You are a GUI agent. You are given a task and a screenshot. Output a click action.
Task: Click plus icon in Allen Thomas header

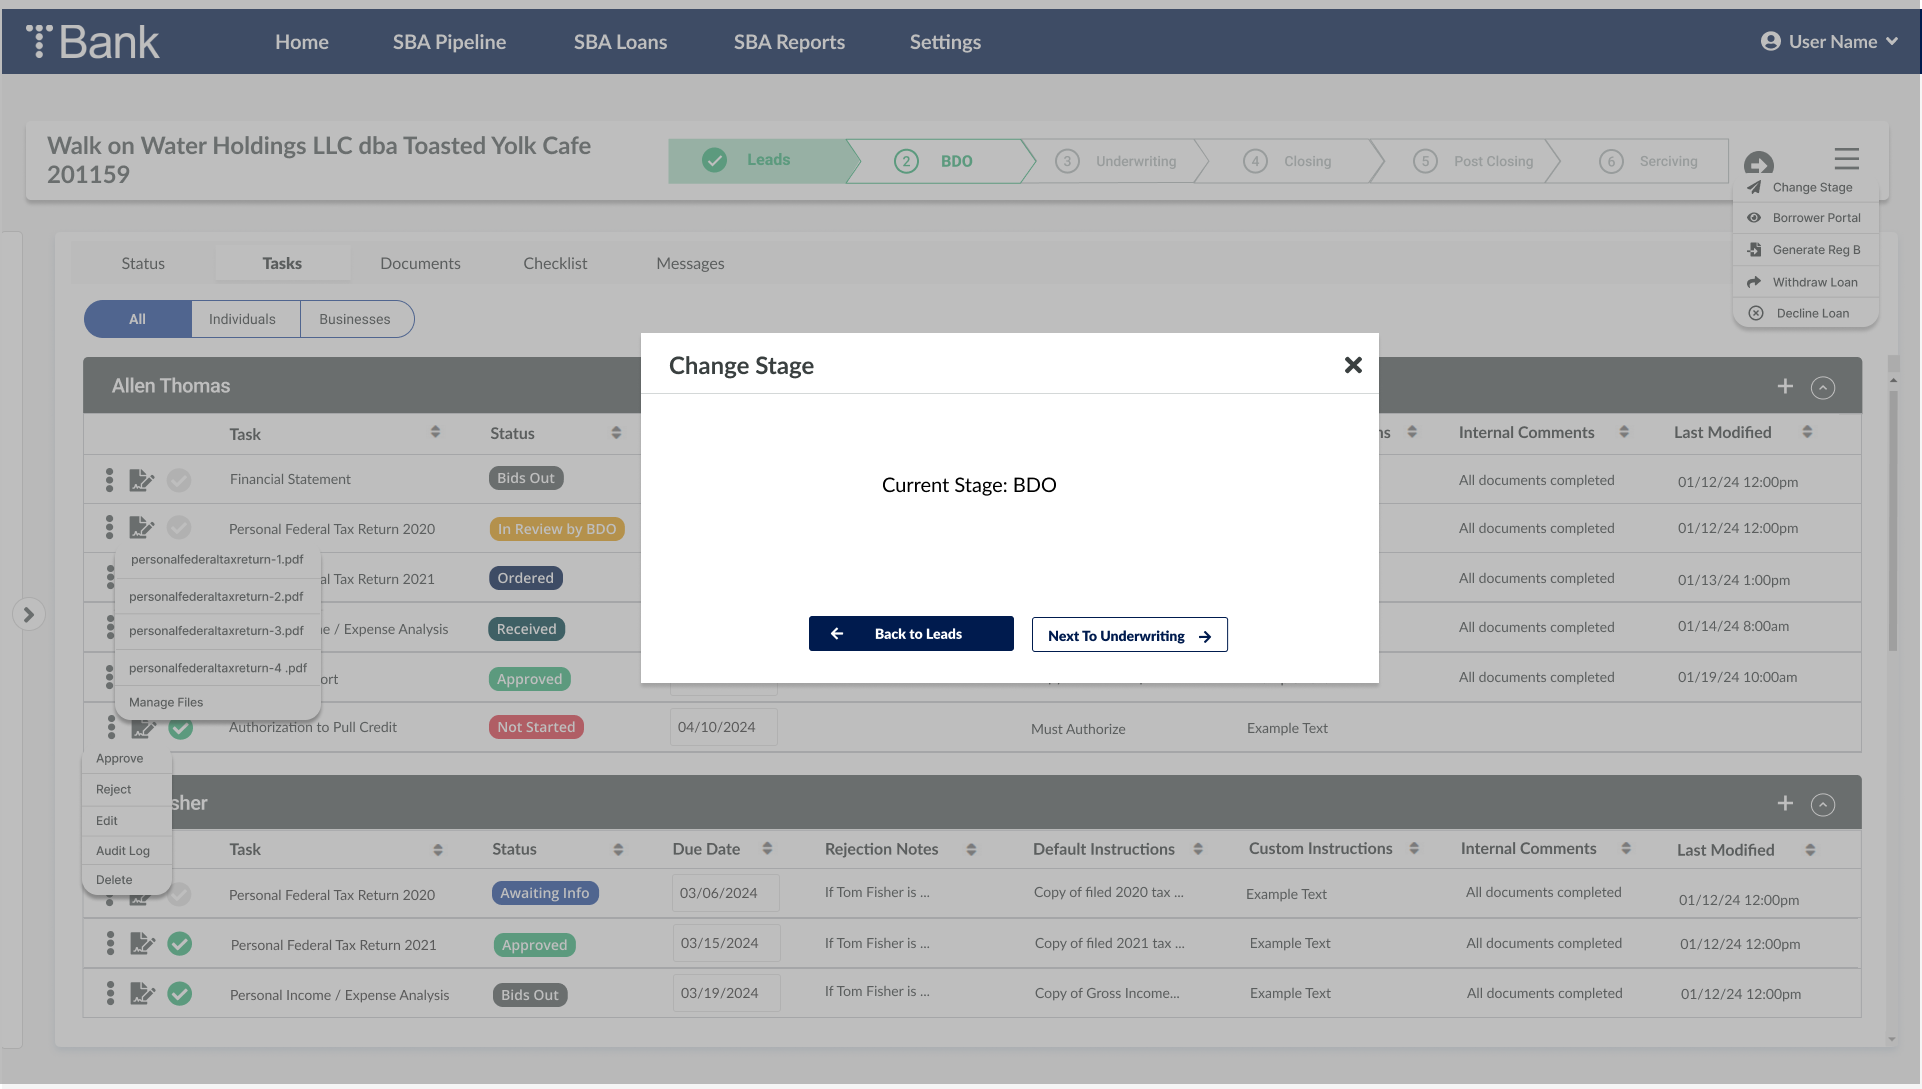click(x=1785, y=387)
